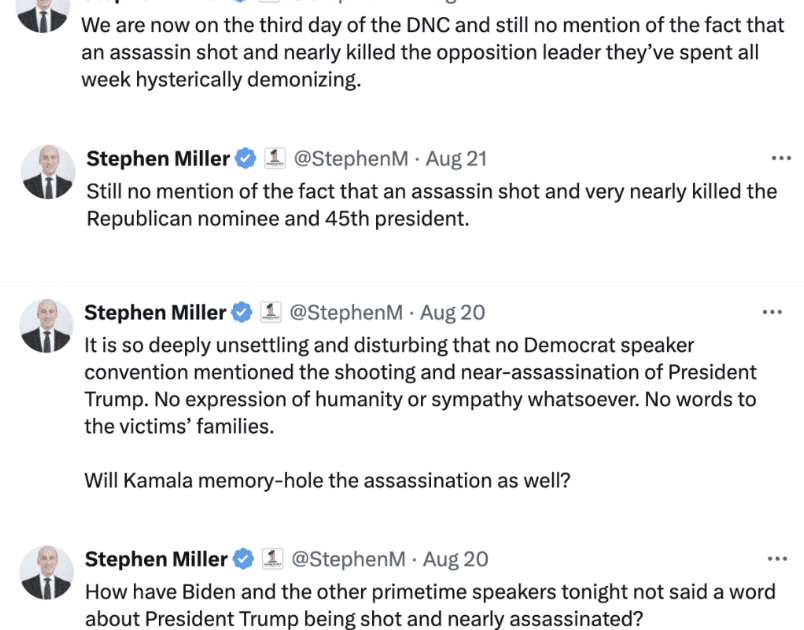Click the verified badge on the Aug 21 tweet
804x630 pixels.
click(x=246, y=159)
